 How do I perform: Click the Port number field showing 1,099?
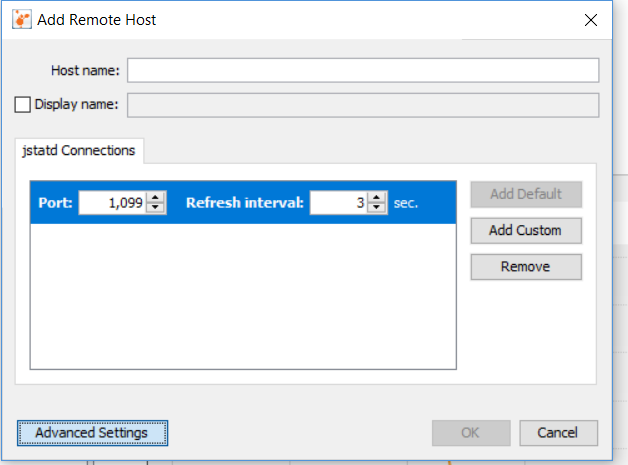pos(113,203)
